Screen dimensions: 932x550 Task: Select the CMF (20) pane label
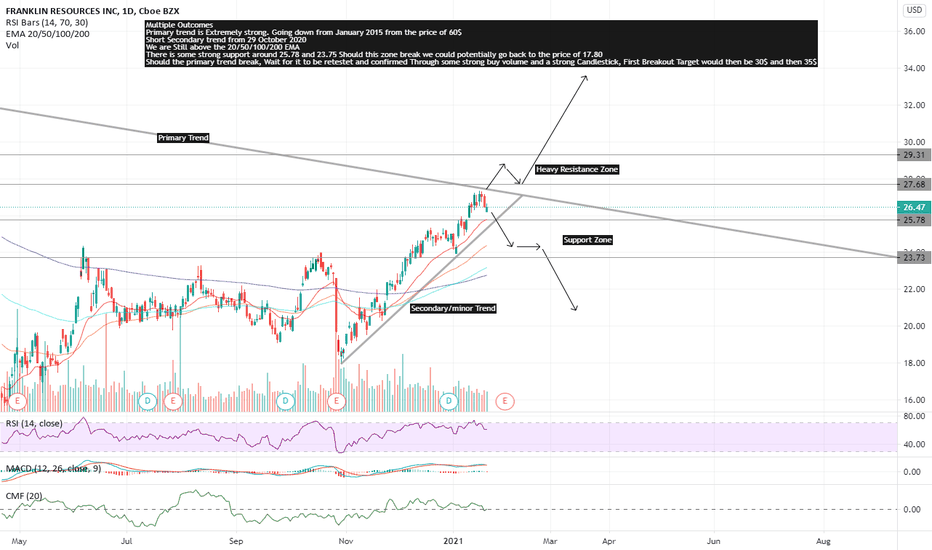pyautogui.click(x=24, y=496)
